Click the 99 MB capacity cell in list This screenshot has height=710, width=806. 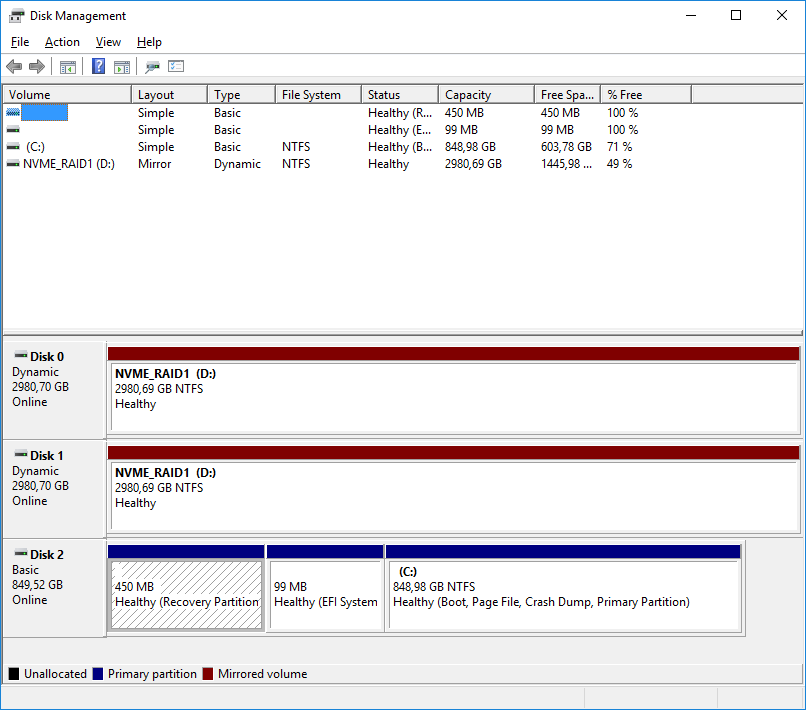click(461, 130)
